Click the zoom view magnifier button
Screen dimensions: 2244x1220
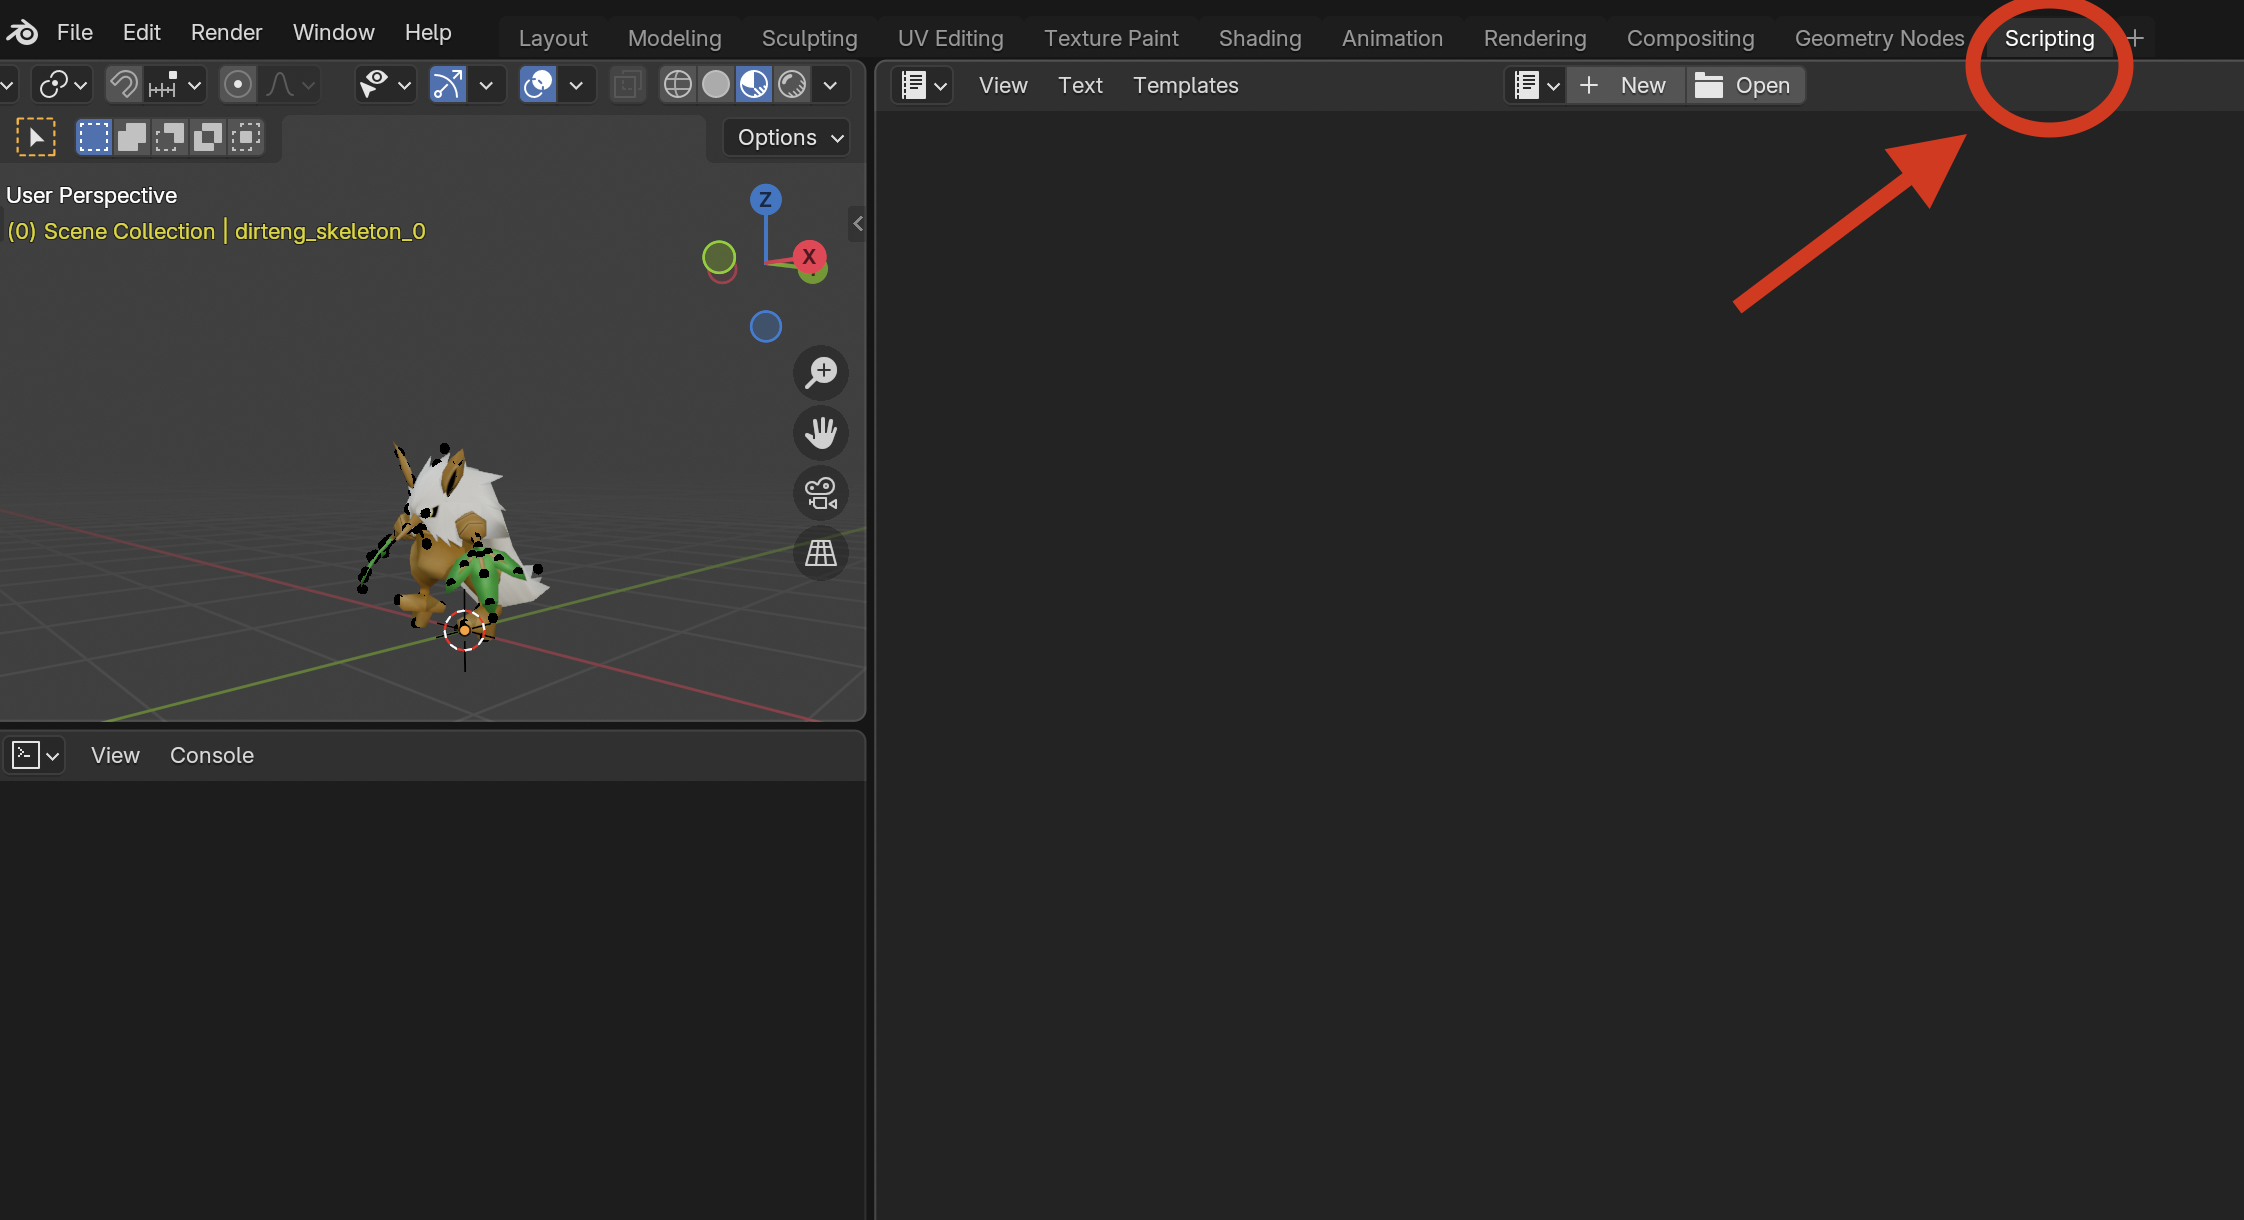[821, 372]
